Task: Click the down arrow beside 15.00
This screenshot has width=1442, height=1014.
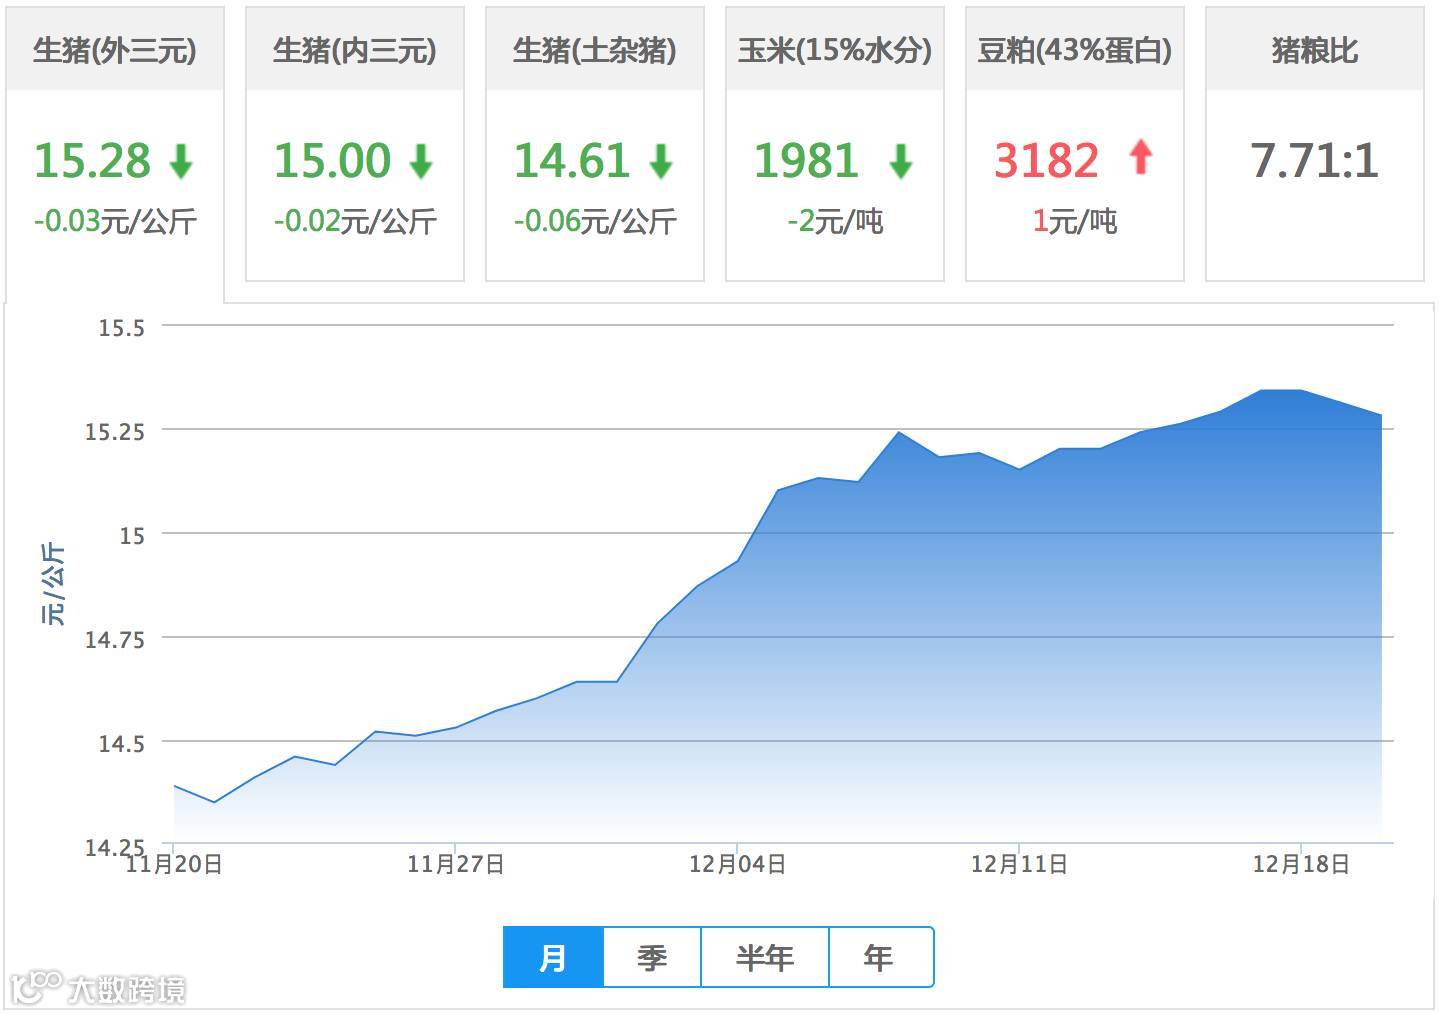Action: click(421, 161)
